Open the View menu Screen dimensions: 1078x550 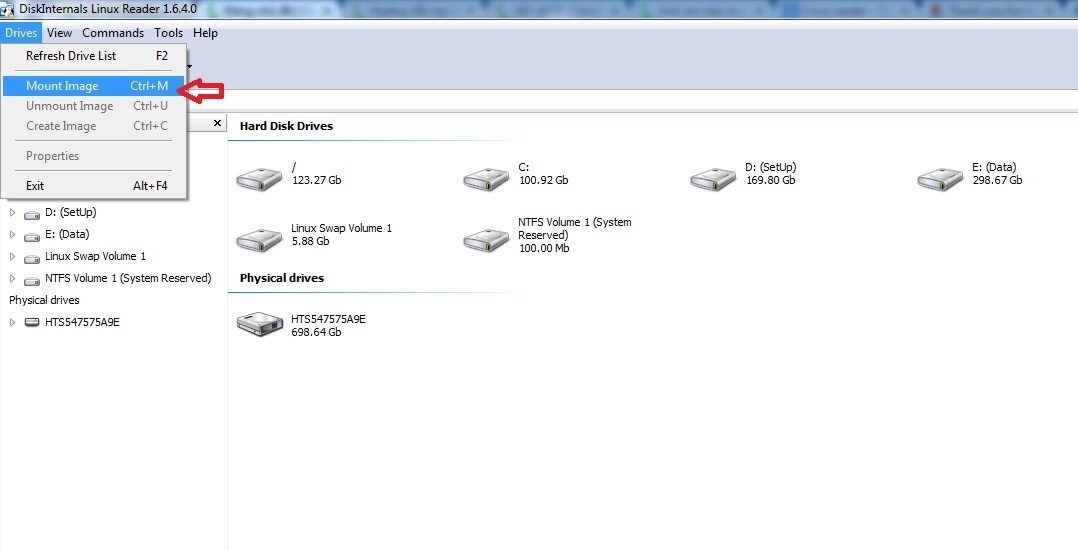point(59,32)
